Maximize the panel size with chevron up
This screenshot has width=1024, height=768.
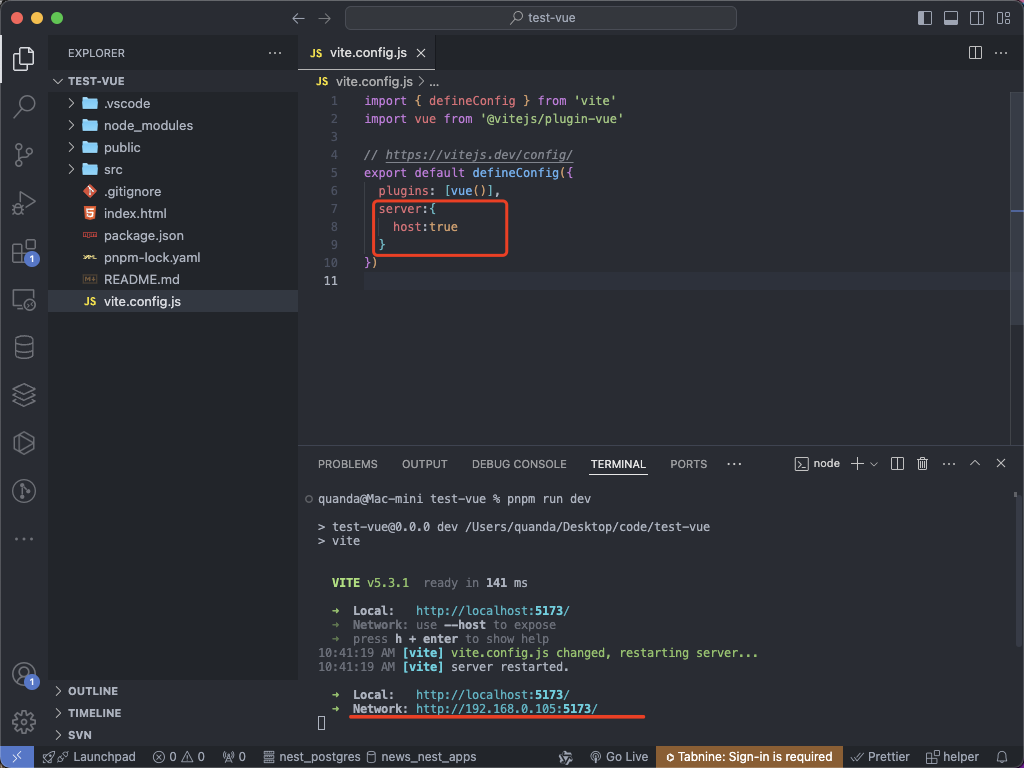pyautogui.click(x=975, y=463)
